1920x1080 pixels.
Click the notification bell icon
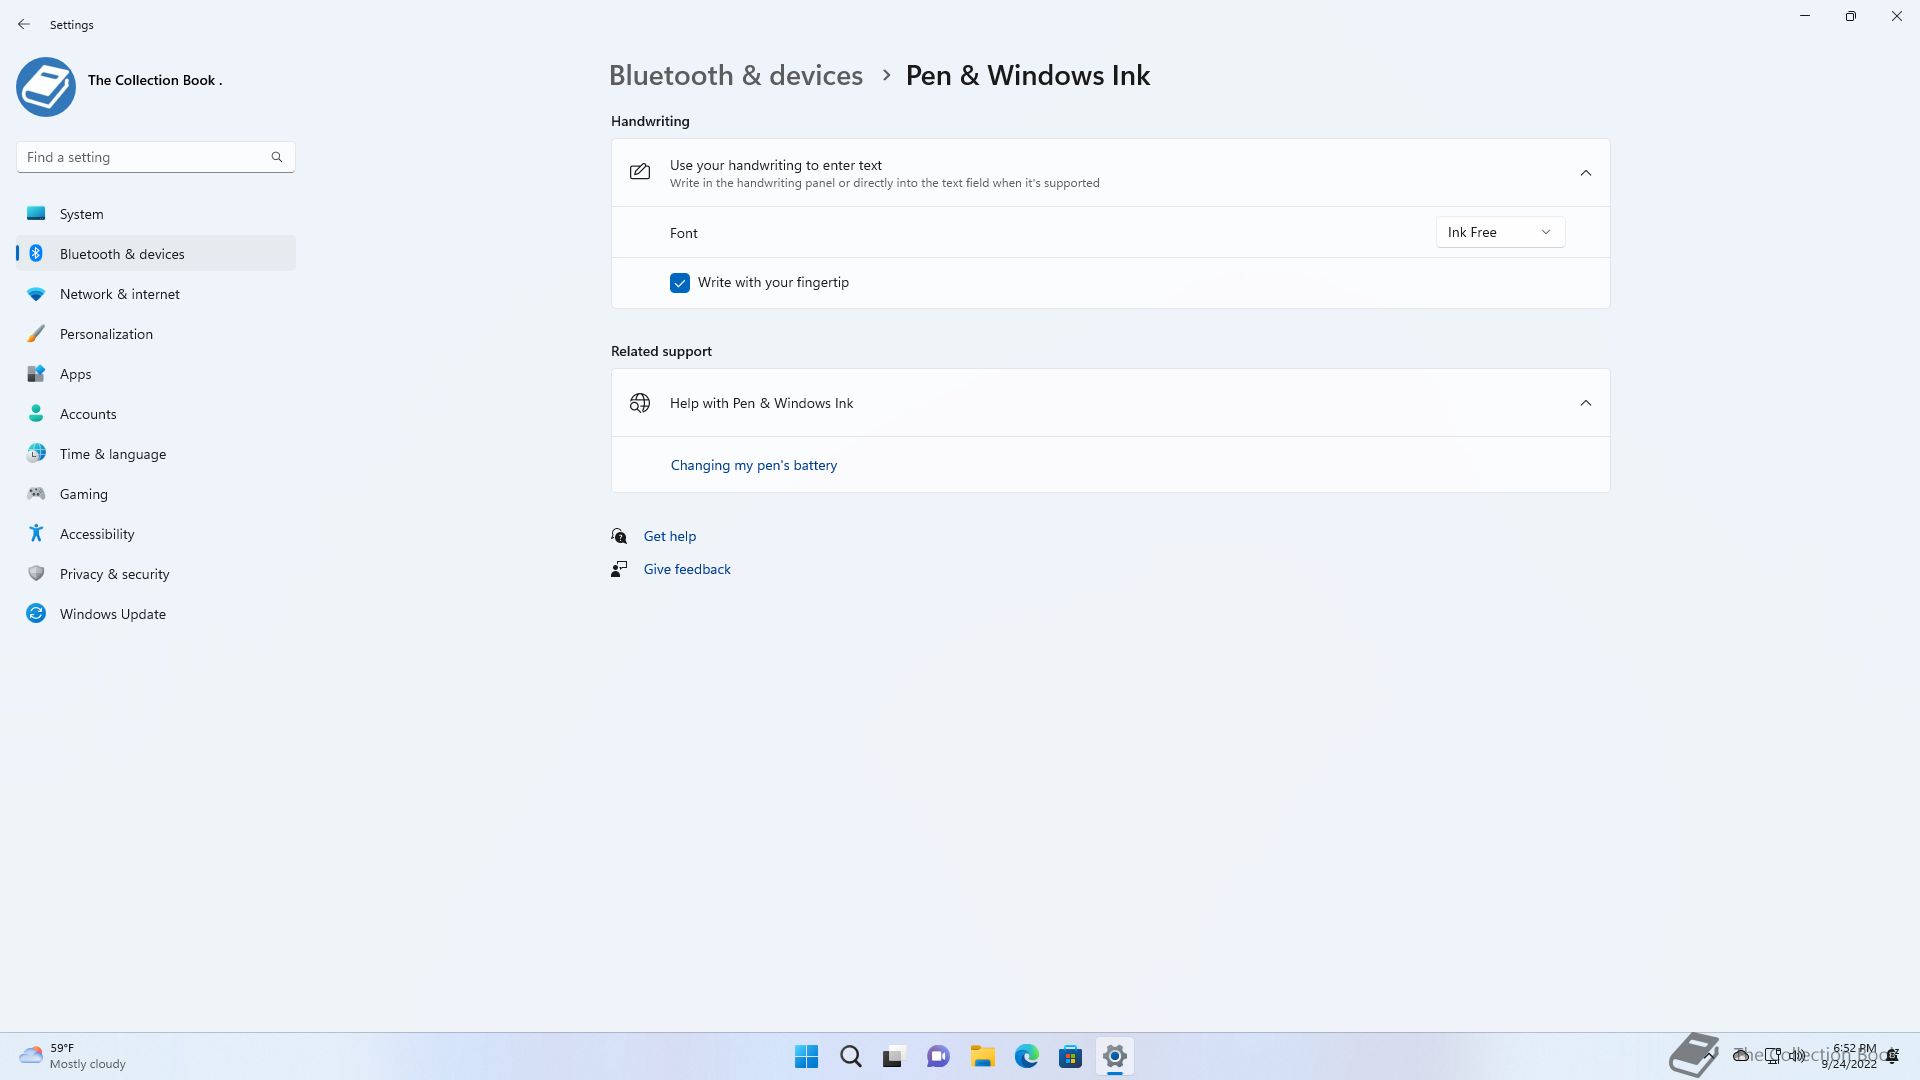coord(1892,1056)
